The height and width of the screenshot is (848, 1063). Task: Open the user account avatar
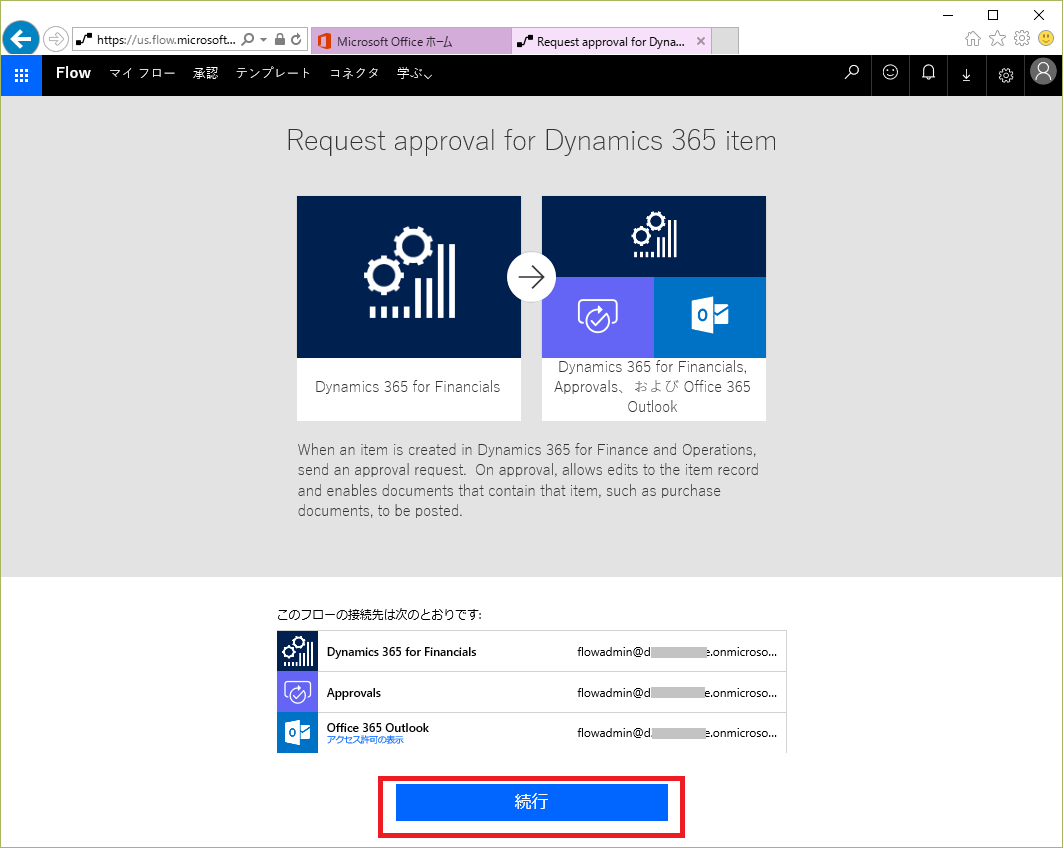tap(1043, 71)
